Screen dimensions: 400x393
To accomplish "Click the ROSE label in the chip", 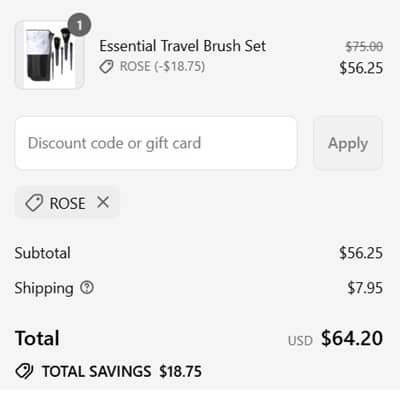I will (x=67, y=203).
